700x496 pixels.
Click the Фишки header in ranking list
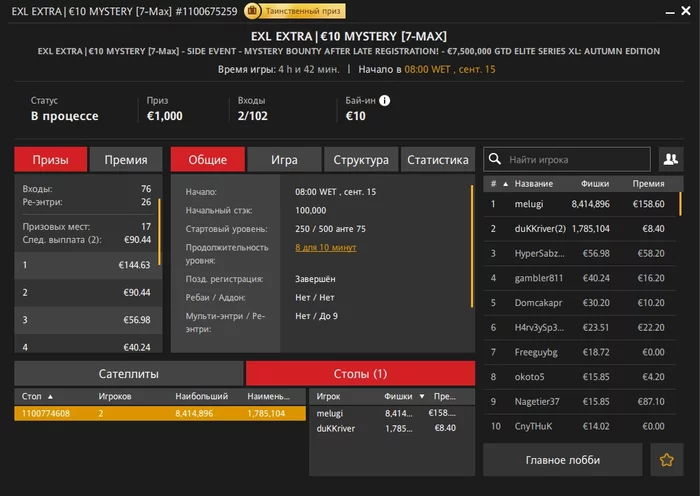pos(595,183)
